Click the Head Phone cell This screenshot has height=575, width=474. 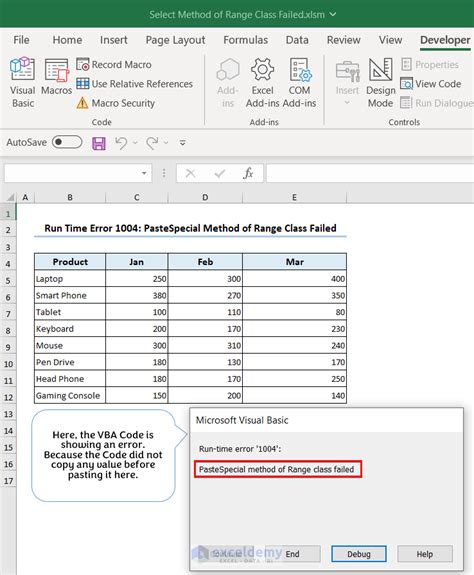(x=70, y=379)
